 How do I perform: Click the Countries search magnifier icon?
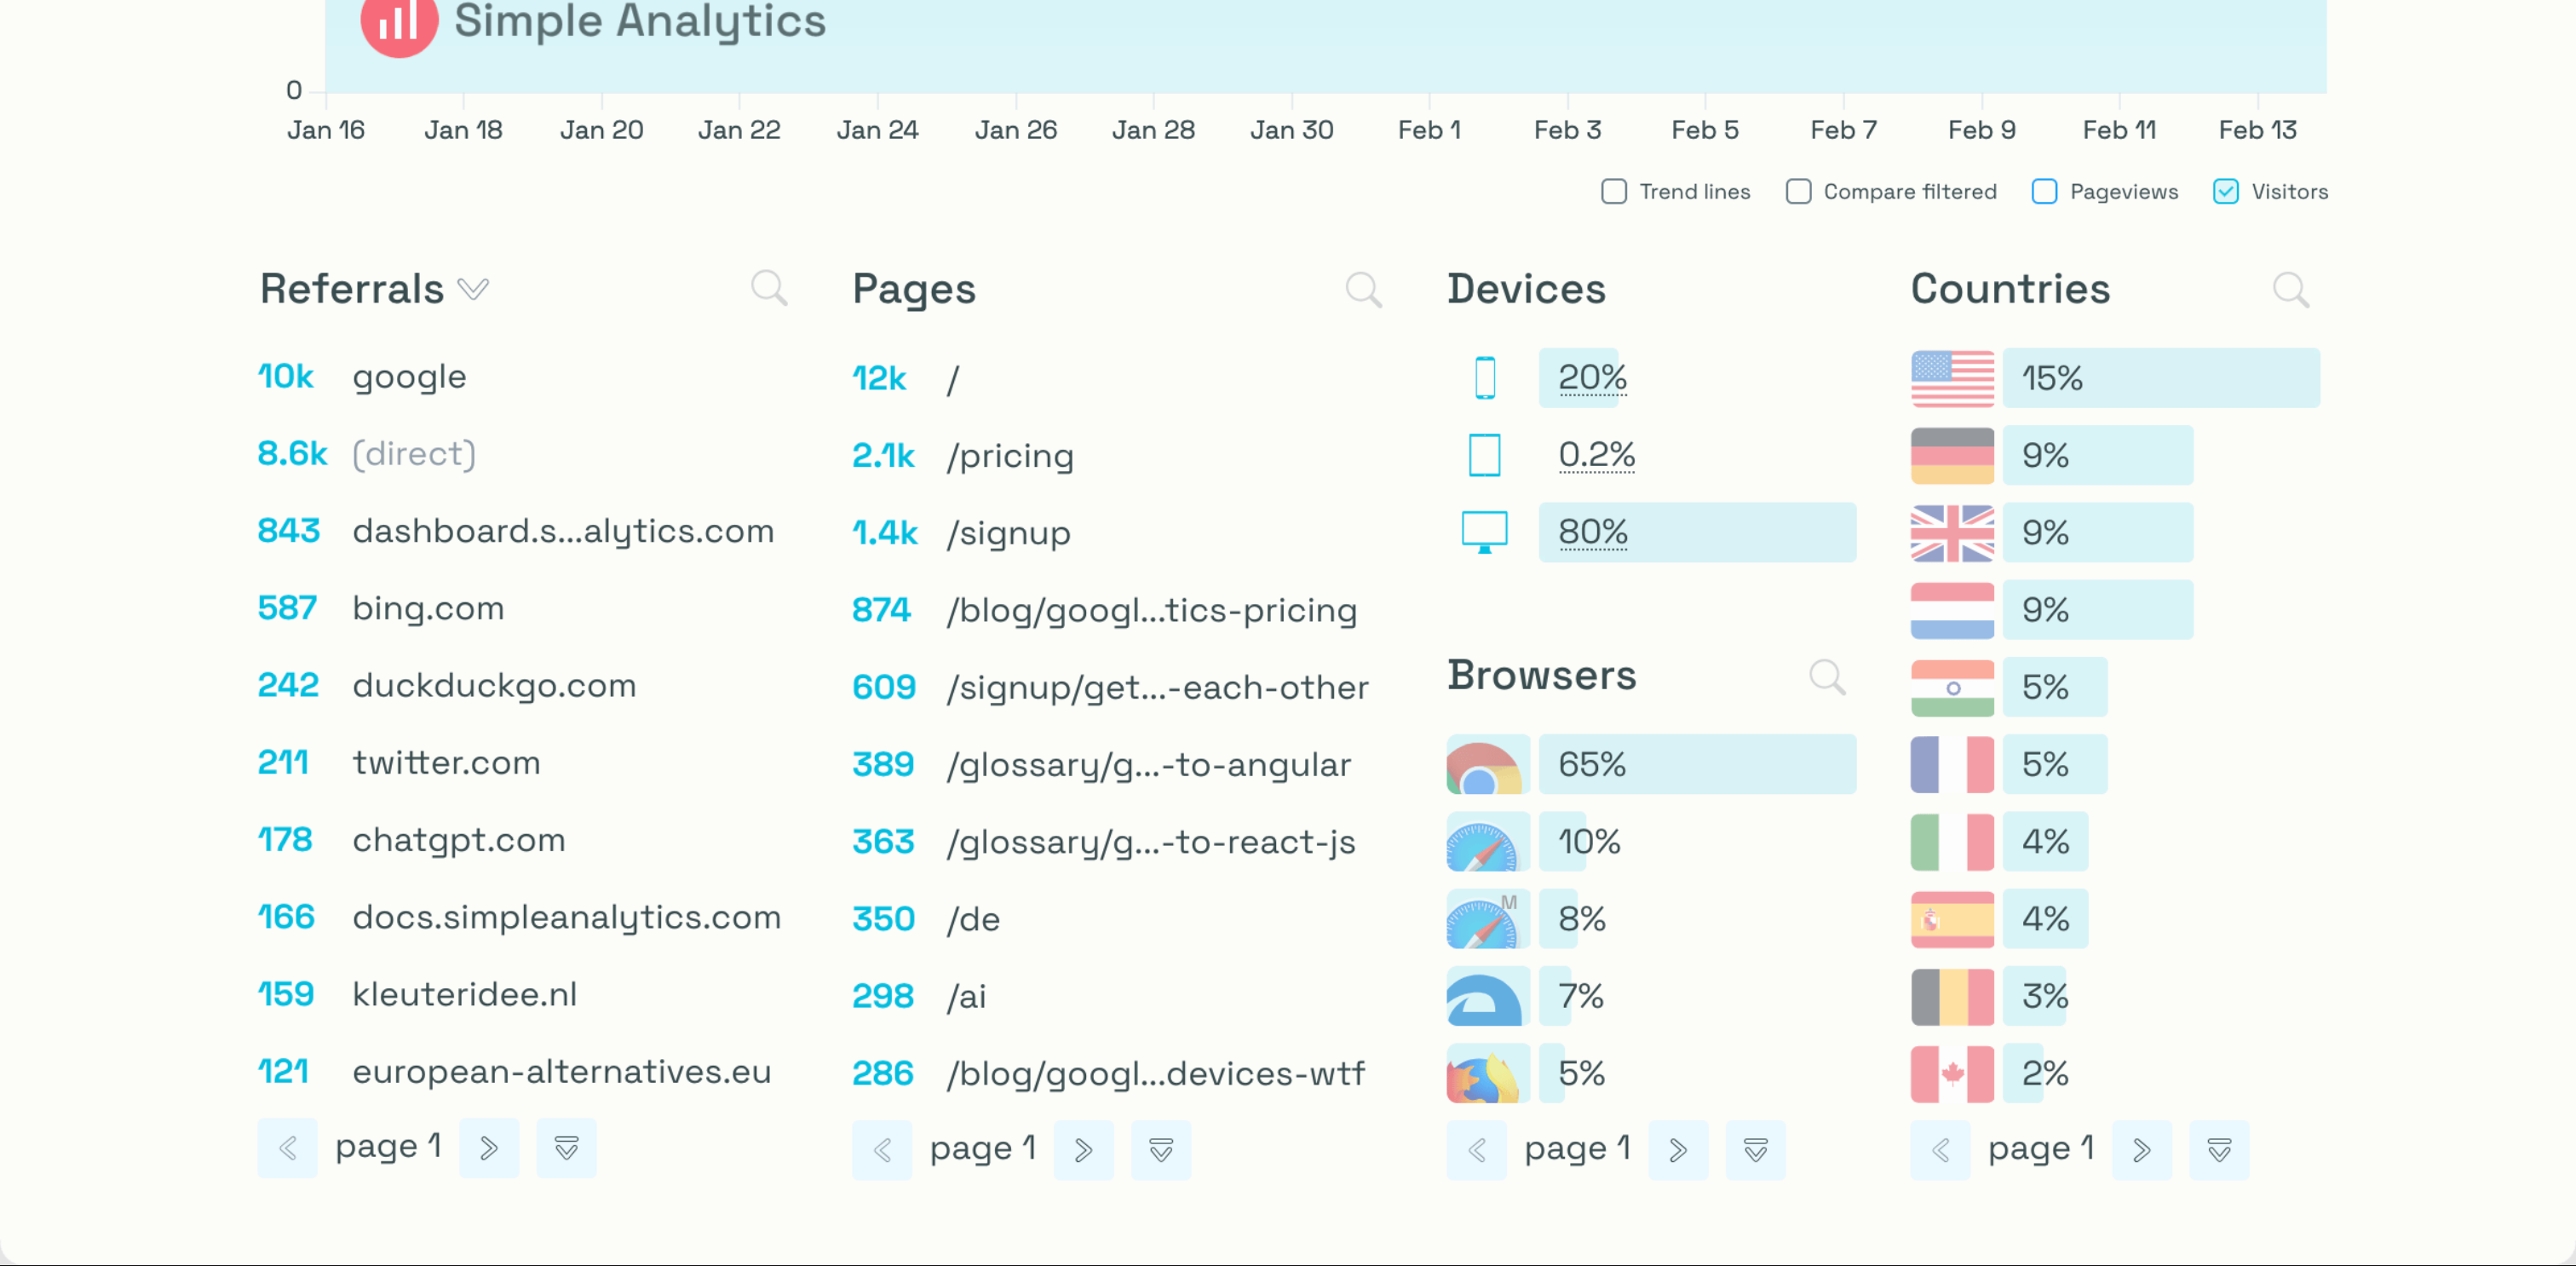click(x=2290, y=290)
